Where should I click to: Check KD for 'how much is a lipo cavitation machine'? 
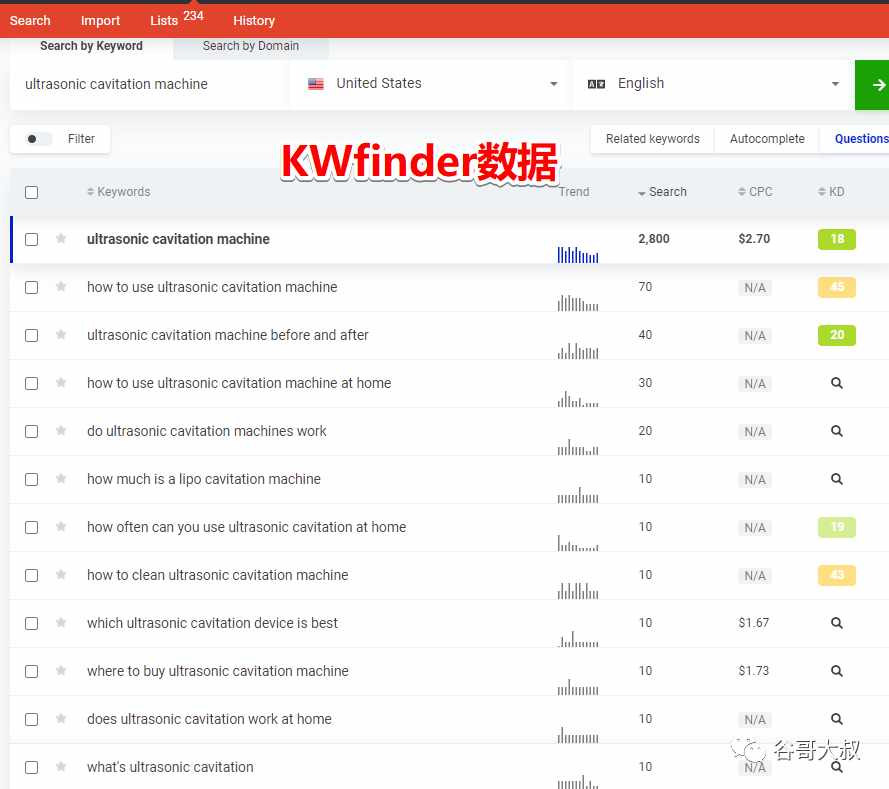point(837,479)
